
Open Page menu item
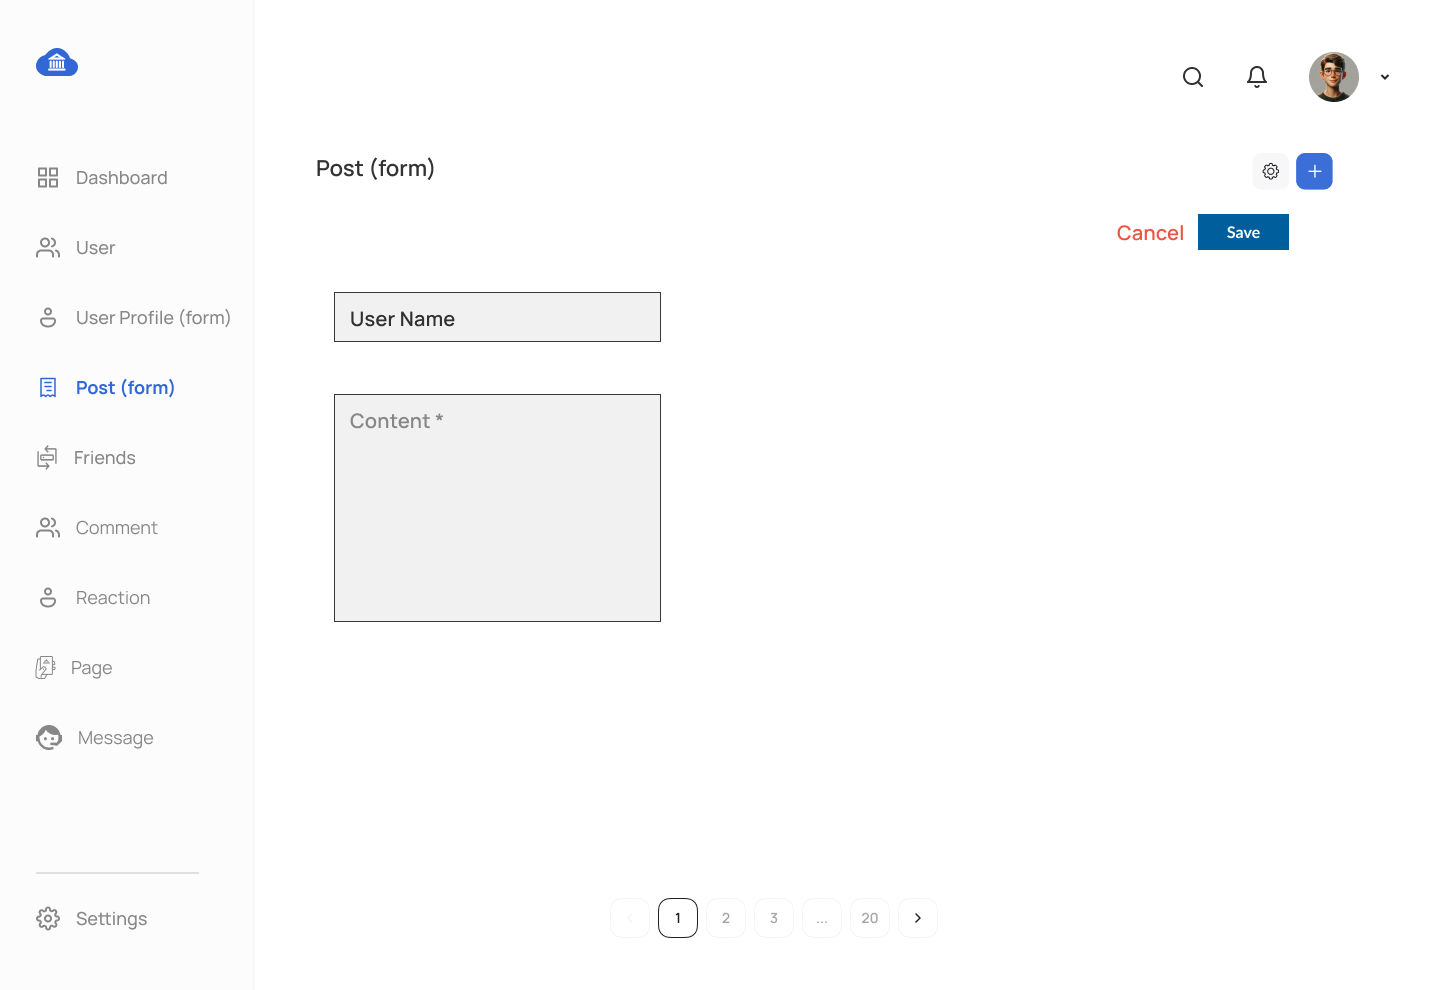click(92, 668)
